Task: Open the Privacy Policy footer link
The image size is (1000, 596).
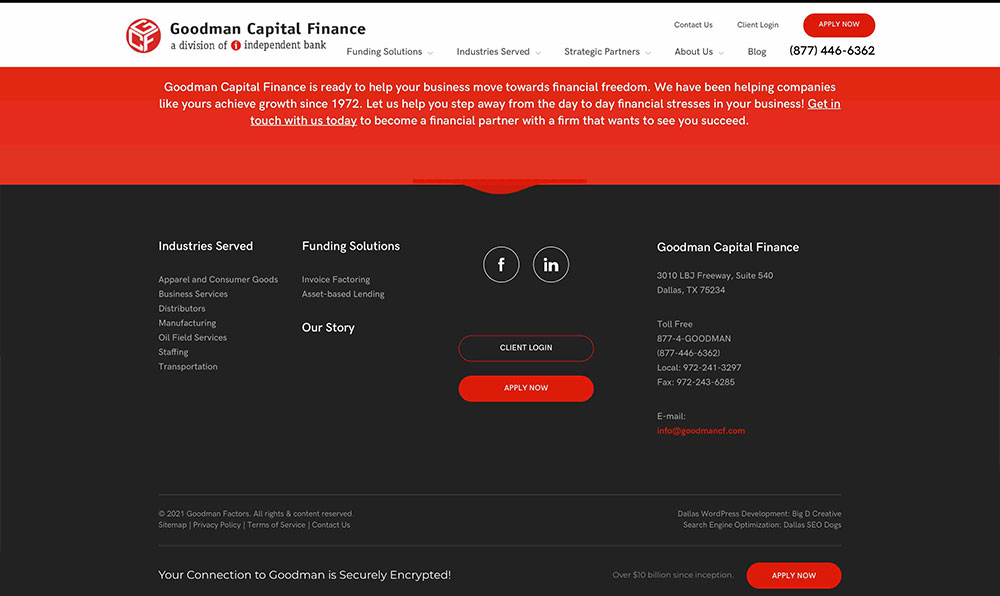Action: (217, 525)
